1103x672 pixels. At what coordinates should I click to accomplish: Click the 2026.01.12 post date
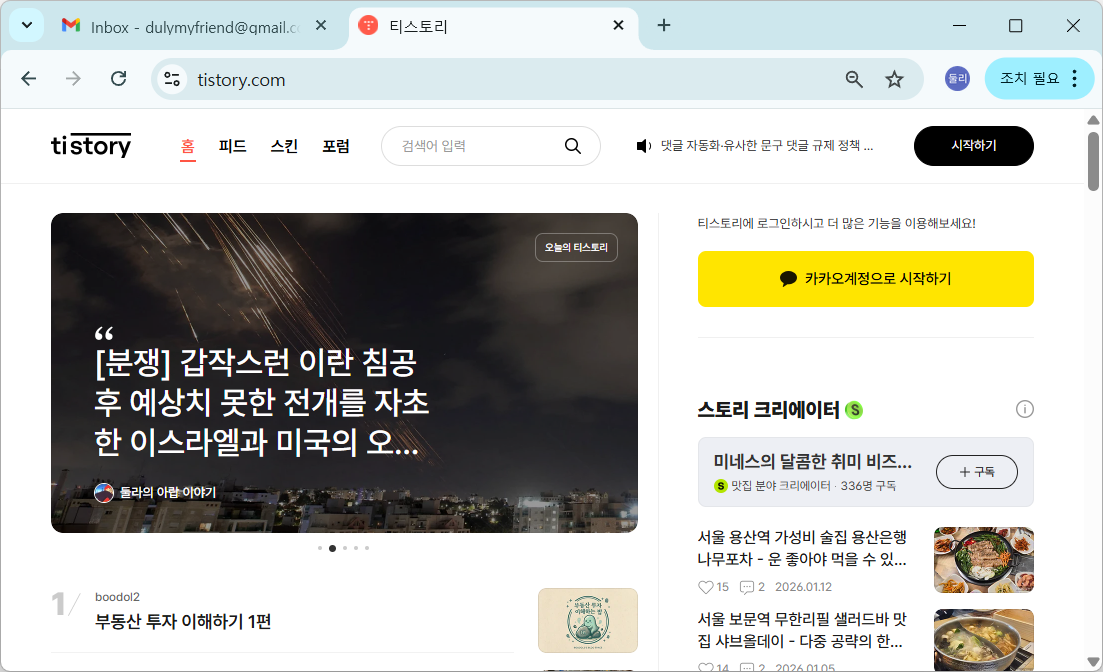pyautogui.click(x=803, y=587)
